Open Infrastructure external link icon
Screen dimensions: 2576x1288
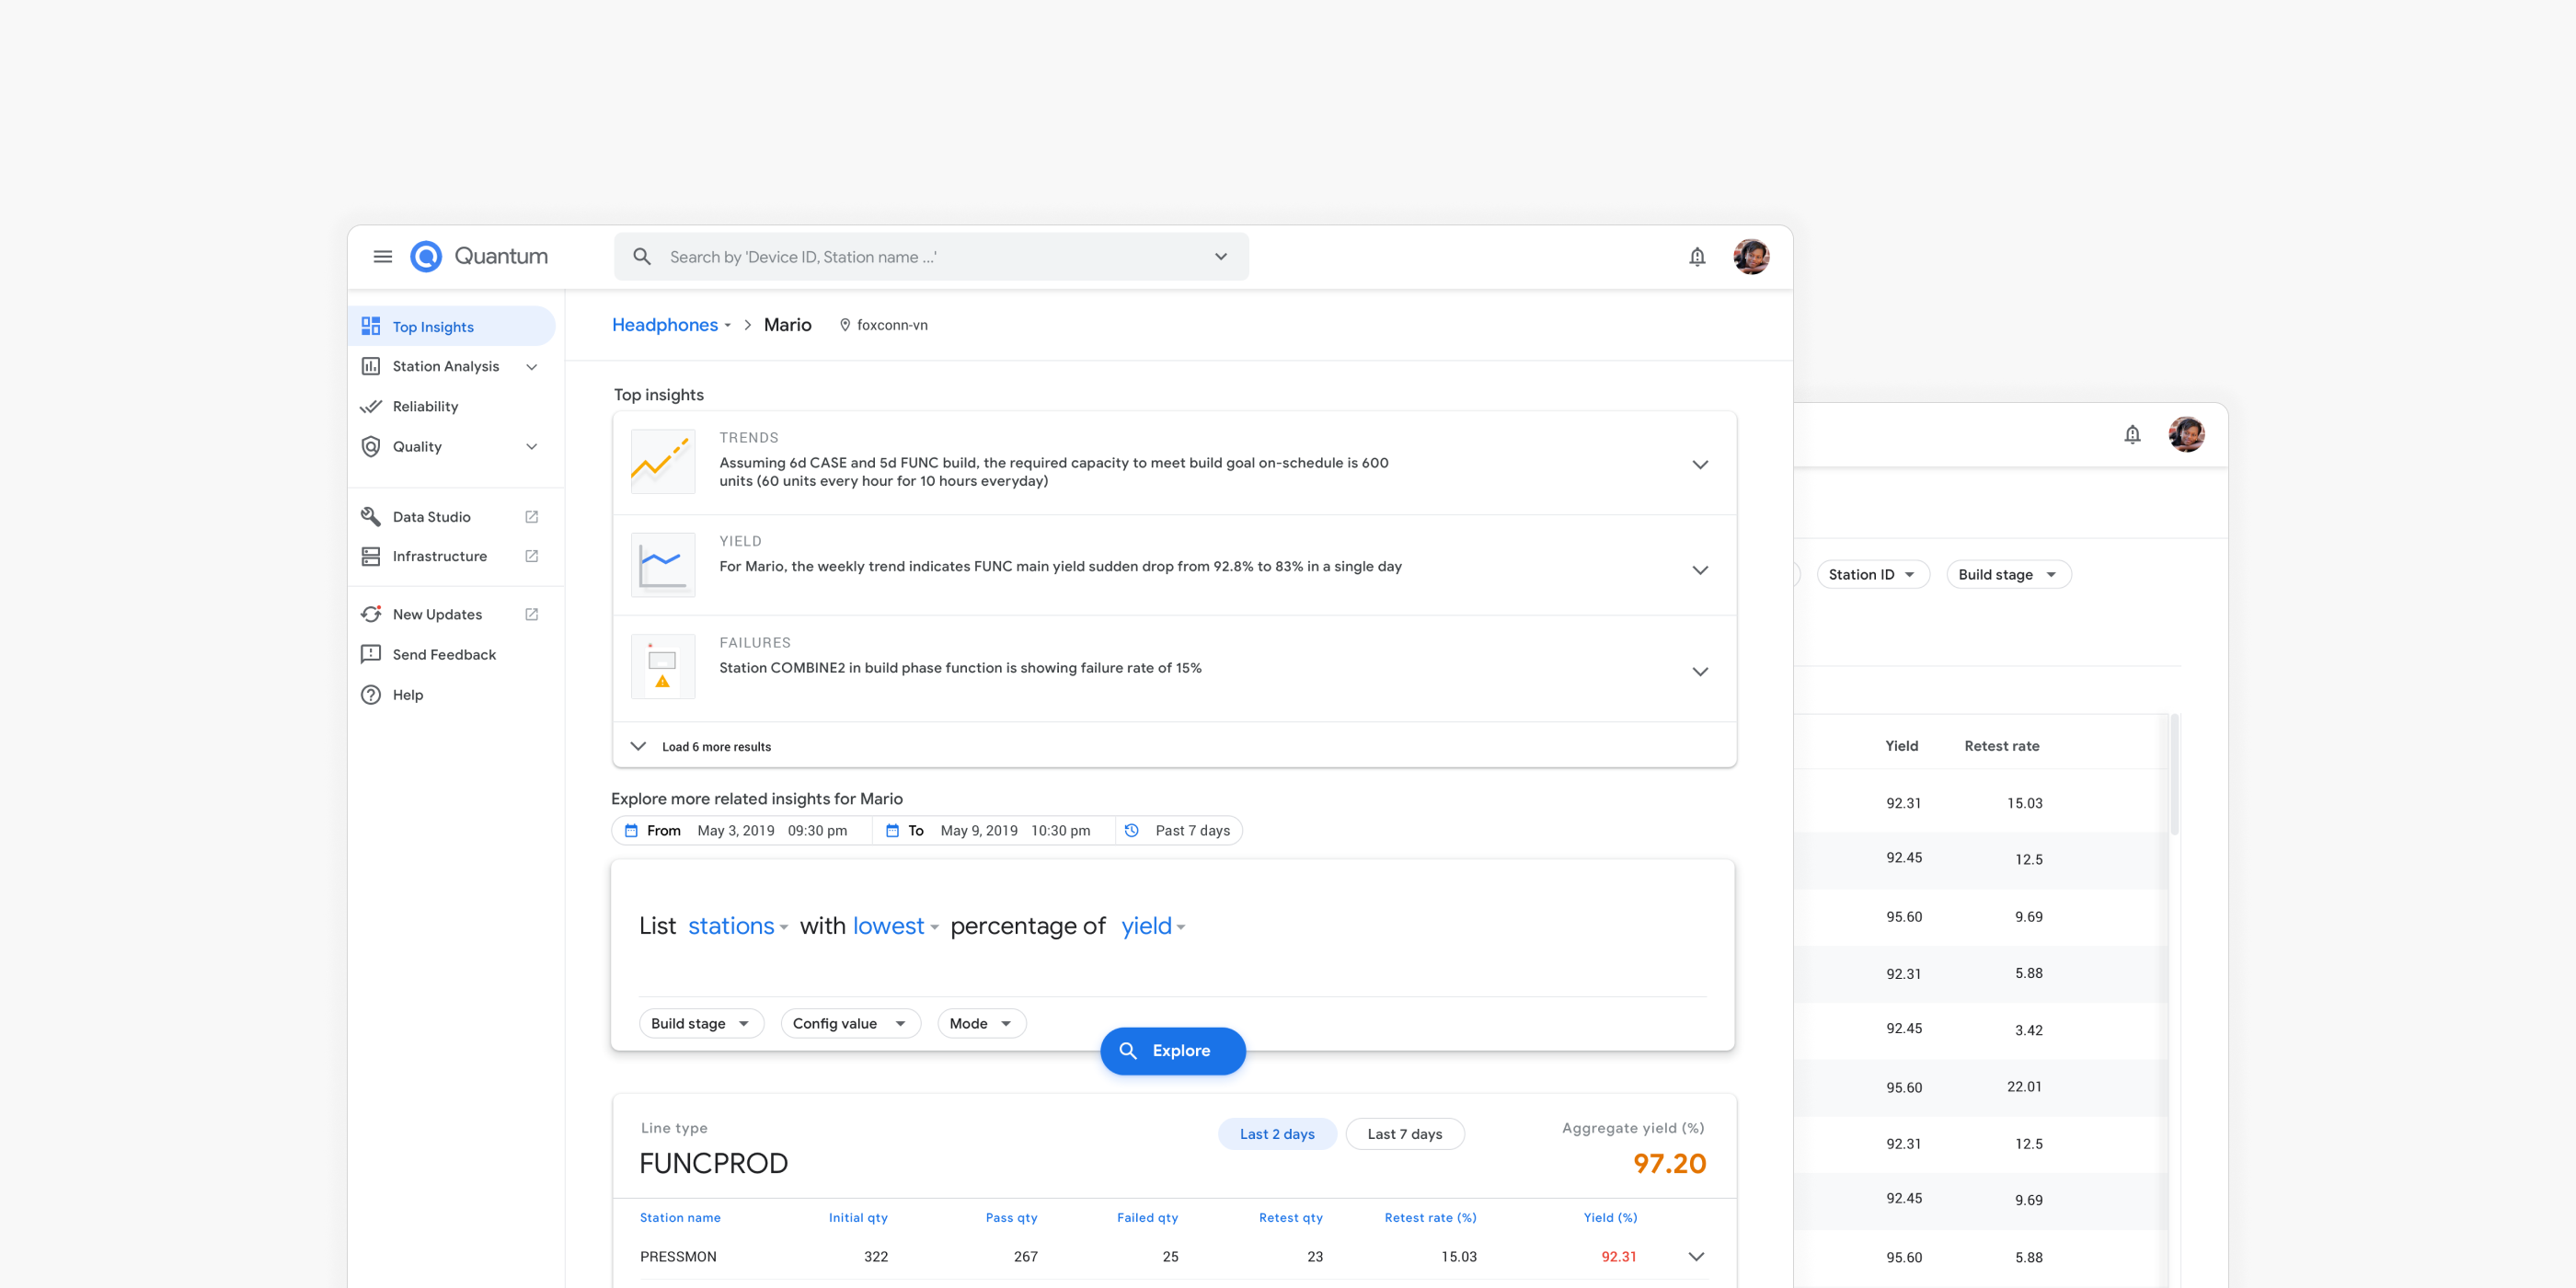tap(532, 556)
